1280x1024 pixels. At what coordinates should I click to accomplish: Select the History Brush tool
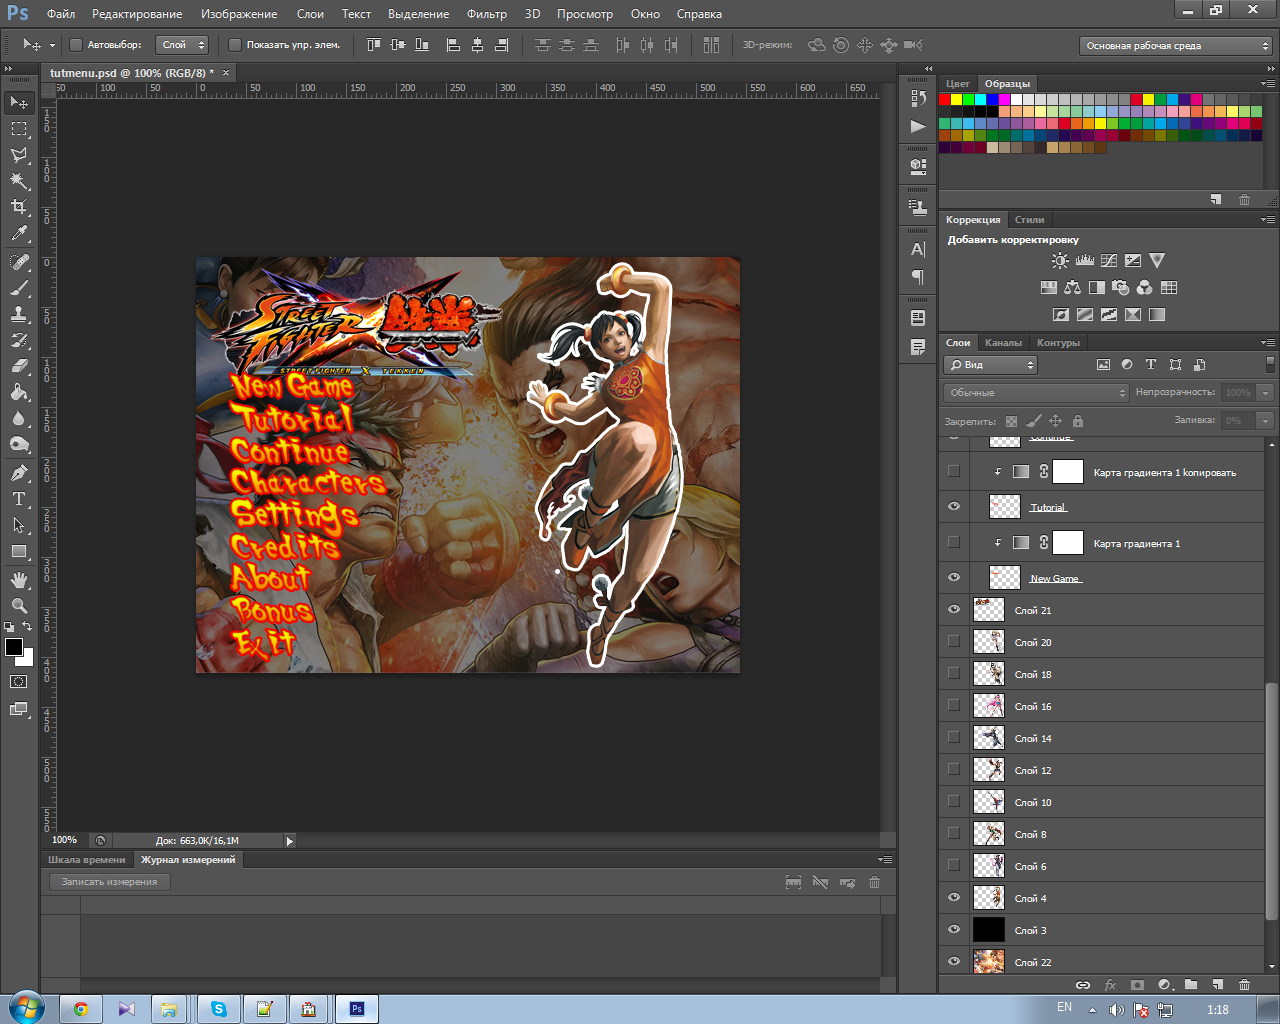tap(19, 340)
